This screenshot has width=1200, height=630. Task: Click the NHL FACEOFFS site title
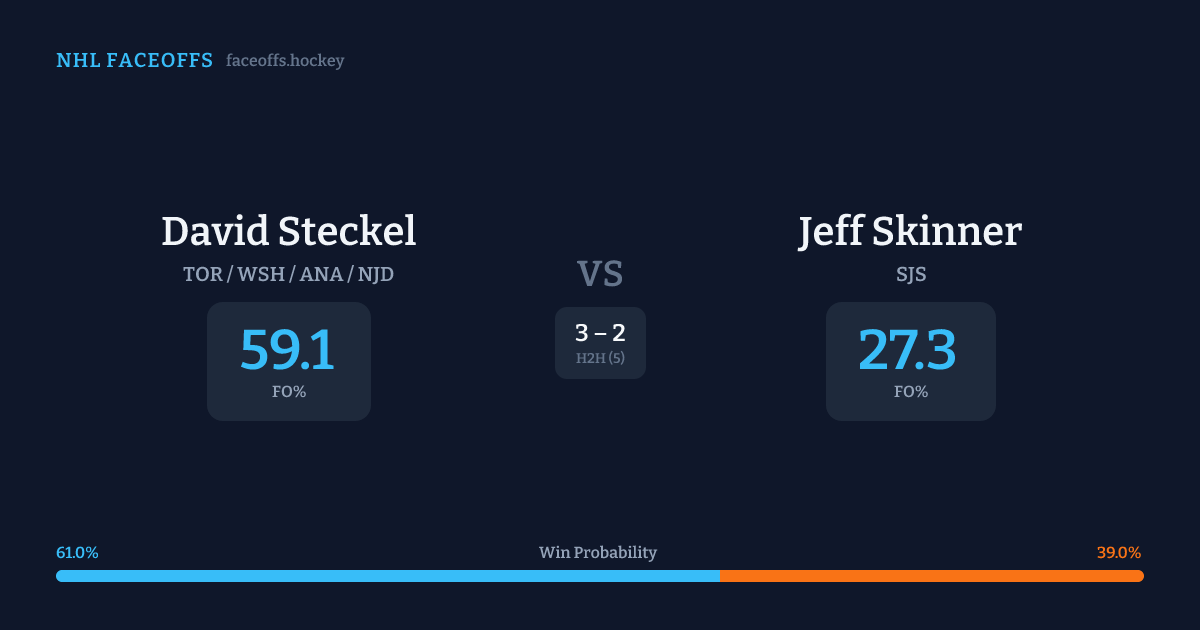point(134,61)
